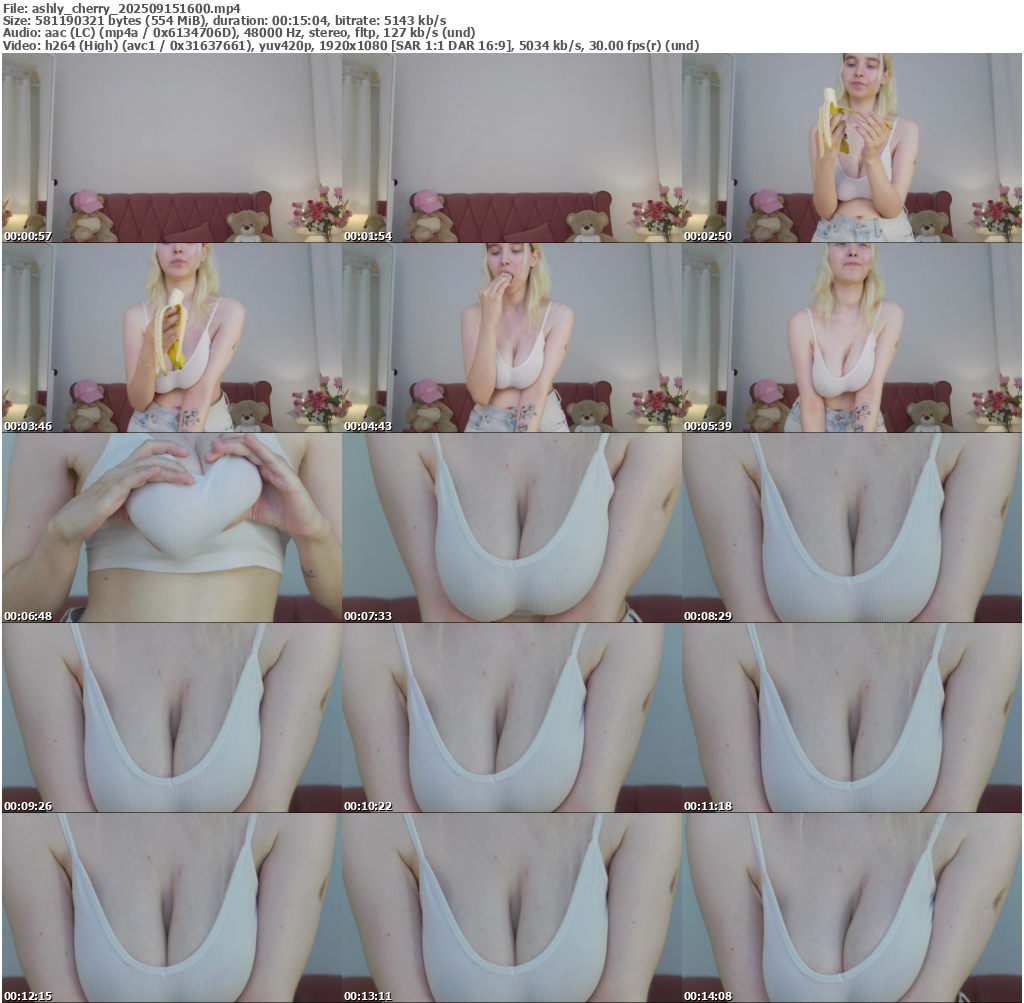Click the 00:09:26 thumbnail
The height and width of the screenshot is (1003, 1024).
coord(172,718)
